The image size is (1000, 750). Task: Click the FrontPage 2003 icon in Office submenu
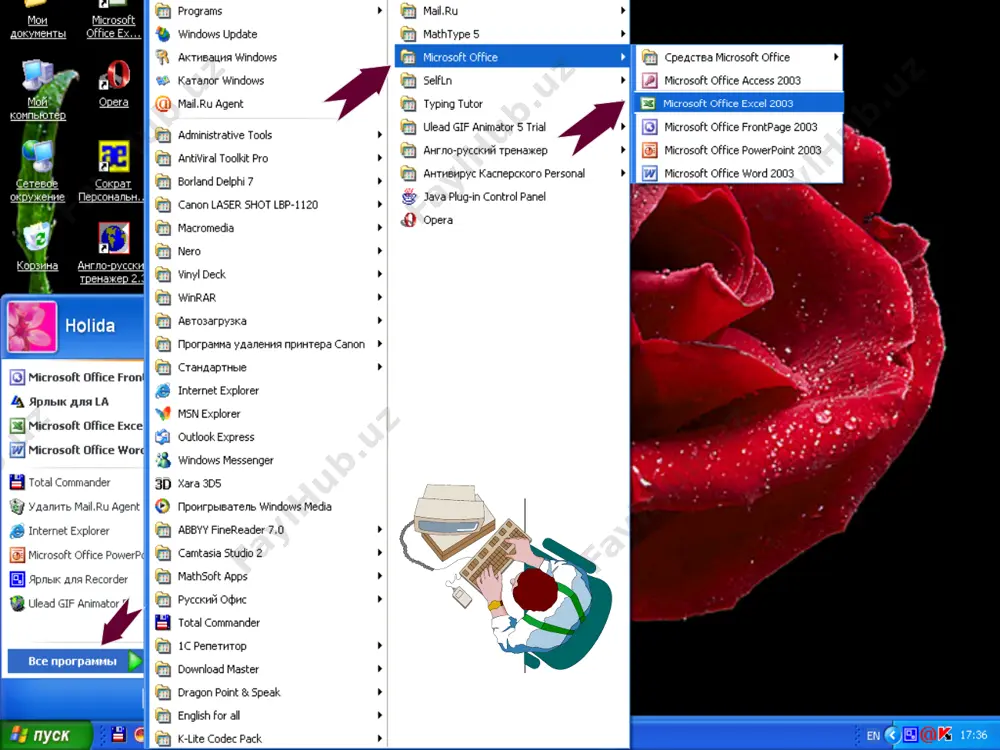coord(649,127)
